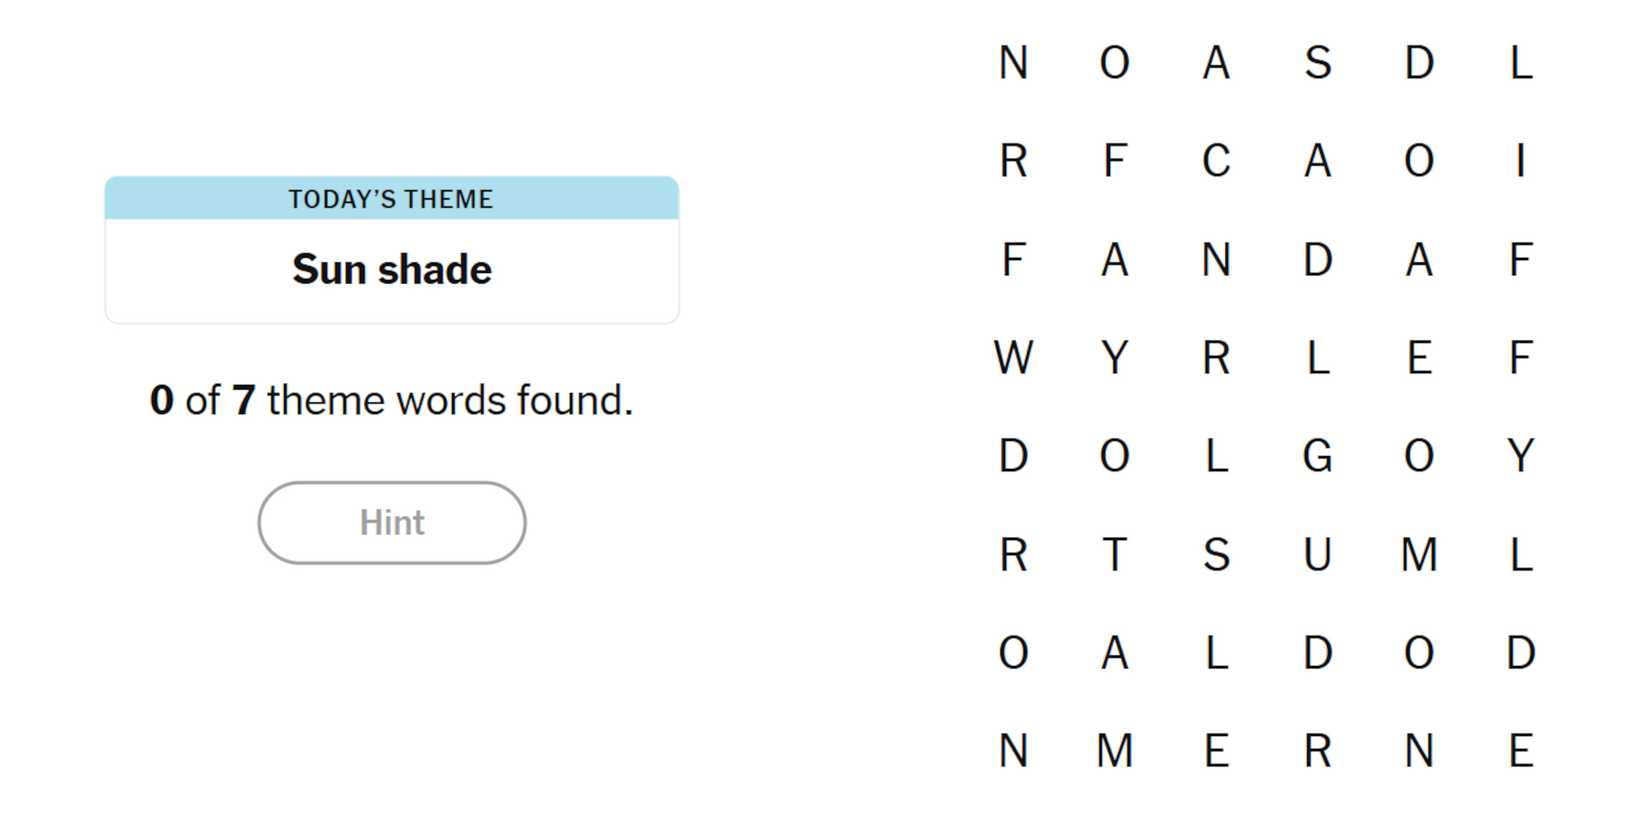Select the letter W in the grid

(1013, 358)
